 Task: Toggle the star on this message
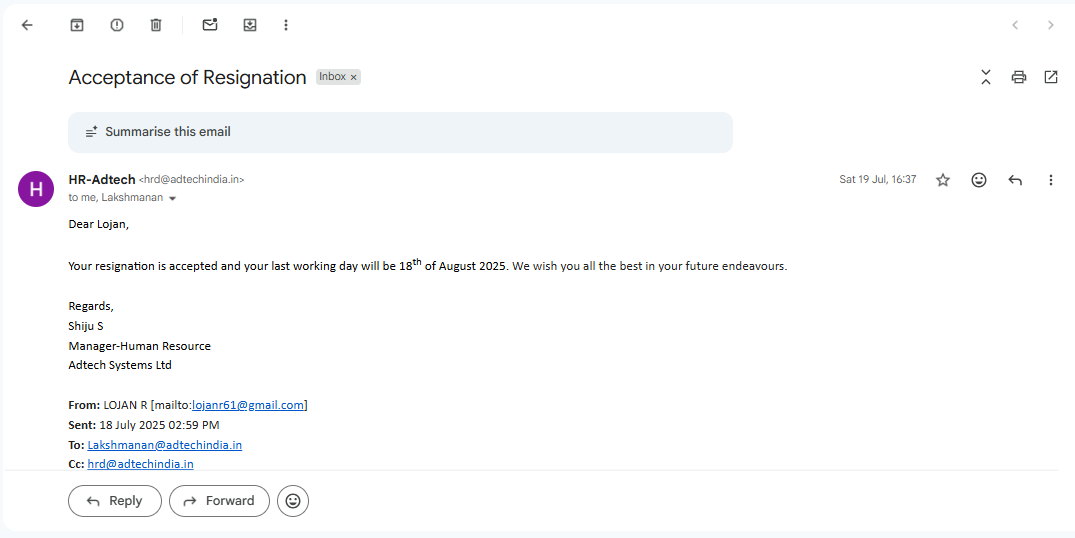(943, 180)
